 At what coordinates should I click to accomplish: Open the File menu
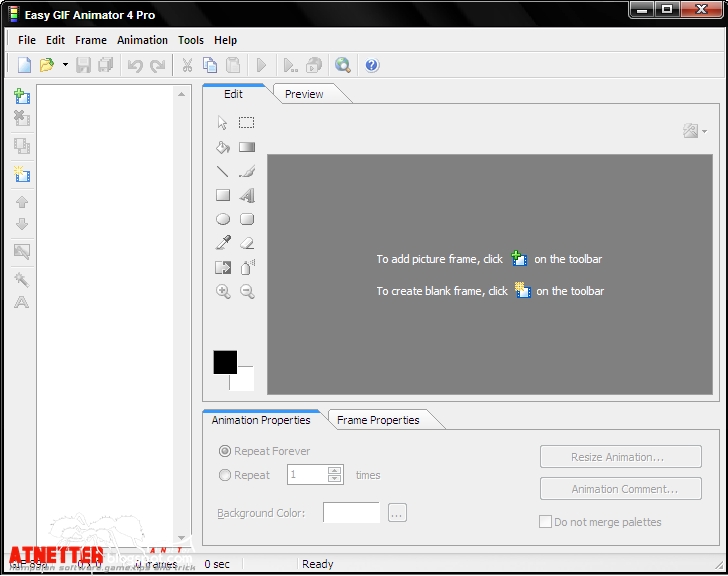(27, 40)
